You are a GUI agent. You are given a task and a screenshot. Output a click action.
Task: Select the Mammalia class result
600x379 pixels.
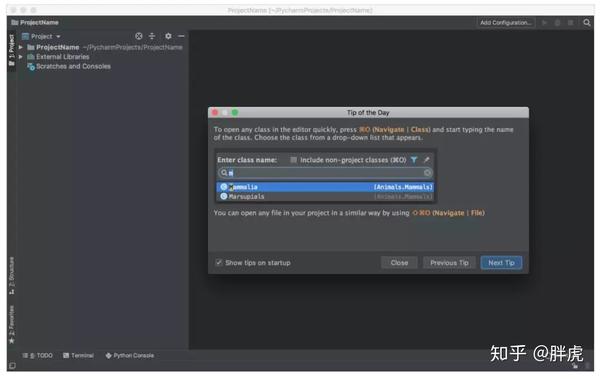[x=325, y=187]
